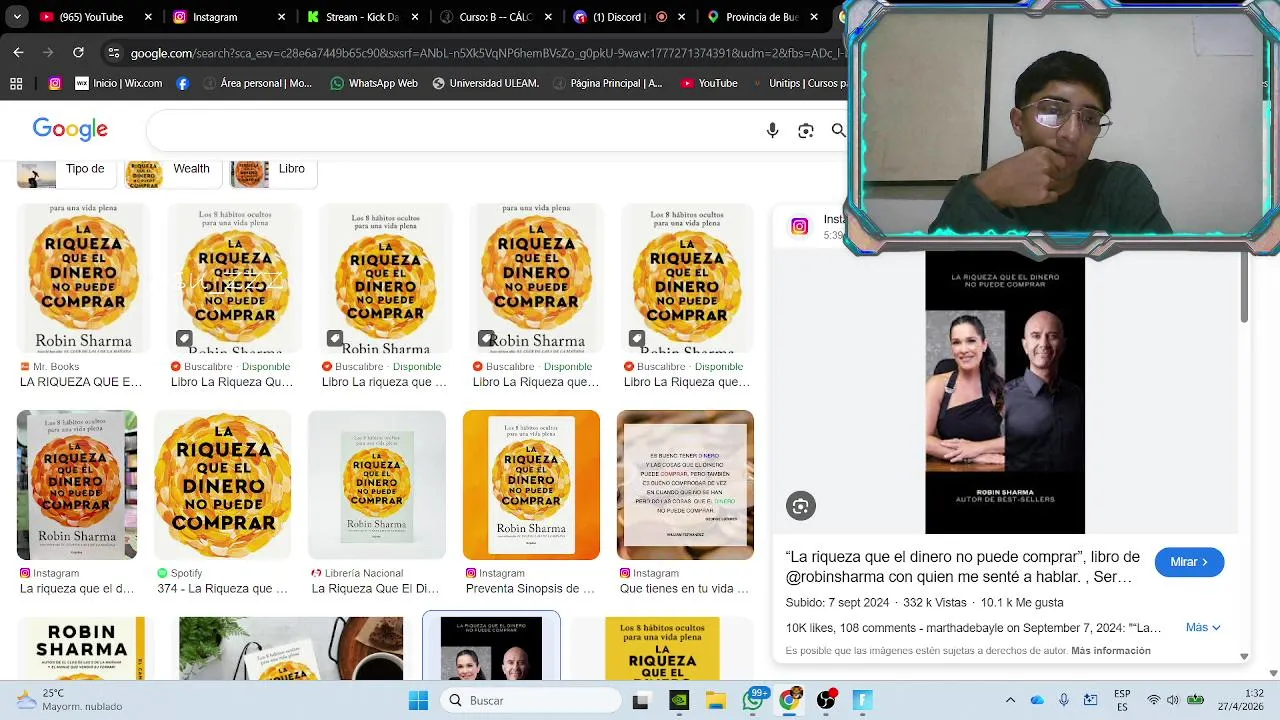The width and height of the screenshot is (1280, 720).
Task: Select the 'Tipo de' filter chip
Action: [65, 173]
